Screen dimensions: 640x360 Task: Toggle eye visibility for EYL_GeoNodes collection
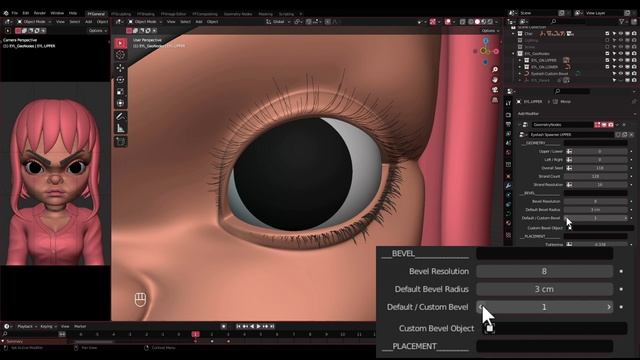click(621, 53)
